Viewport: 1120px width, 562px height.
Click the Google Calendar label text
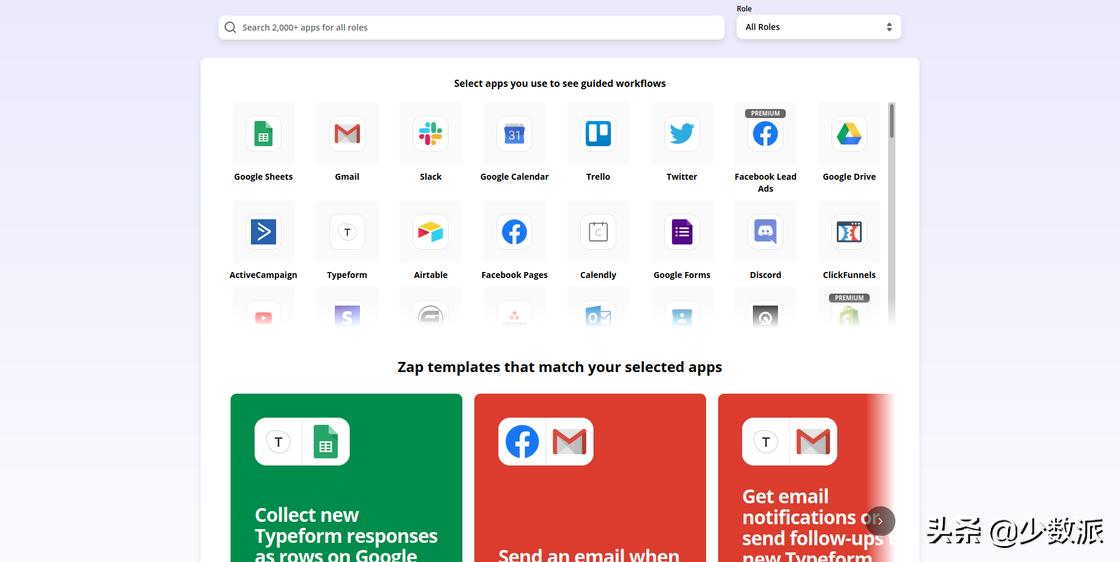coord(514,177)
